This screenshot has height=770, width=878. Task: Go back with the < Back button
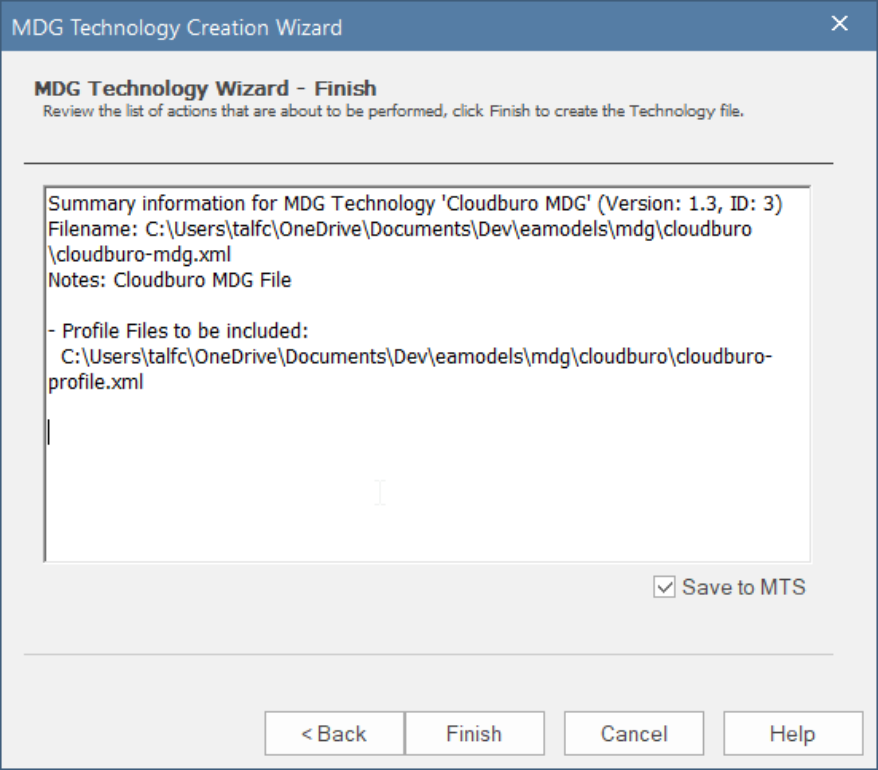(x=334, y=734)
